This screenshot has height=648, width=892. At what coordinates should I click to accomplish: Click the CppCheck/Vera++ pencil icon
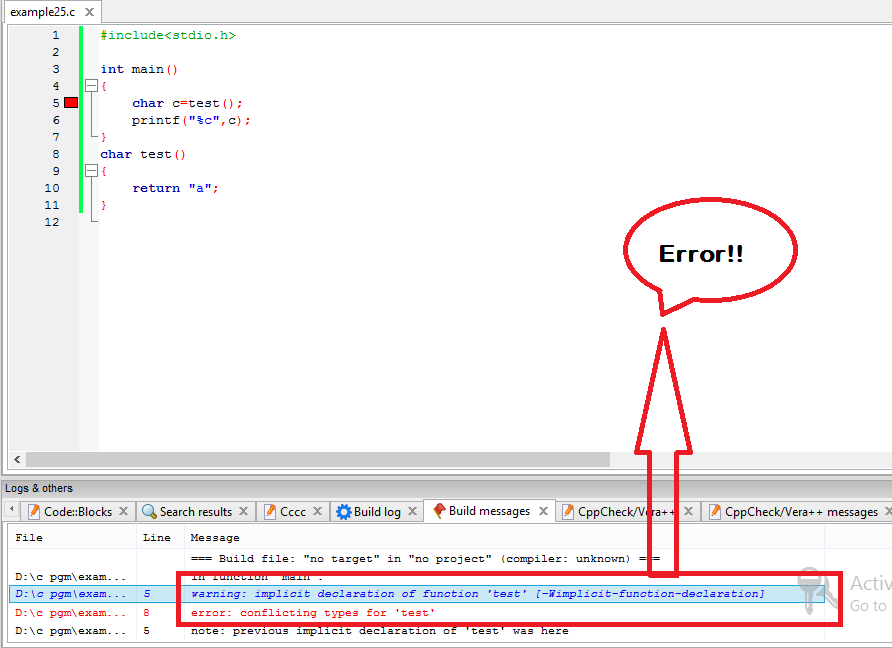pos(567,511)
